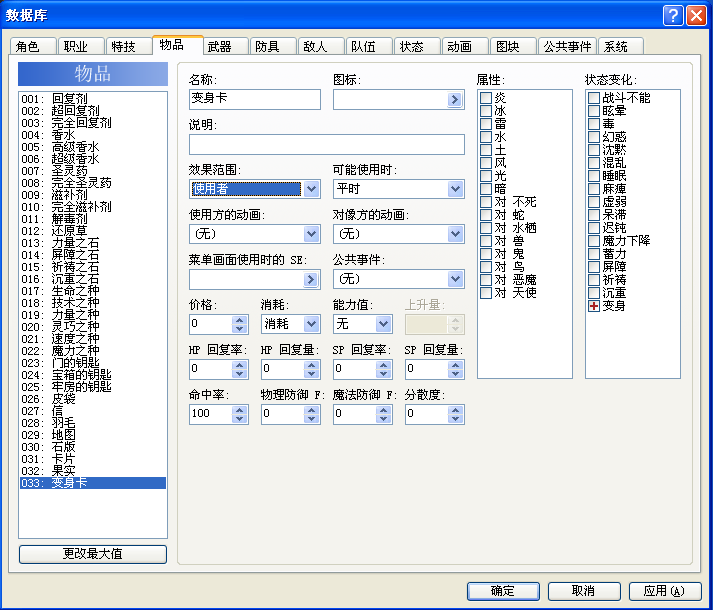The height and width of the screenshot is (610, 713).
Task: Switch to the 职业 tab
Action: pyautogui.click(x=81, y=46)
